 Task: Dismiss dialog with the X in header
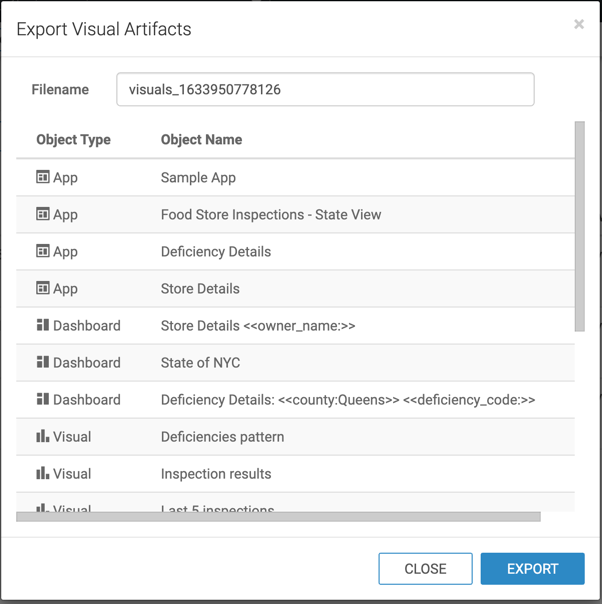point(579,24)
